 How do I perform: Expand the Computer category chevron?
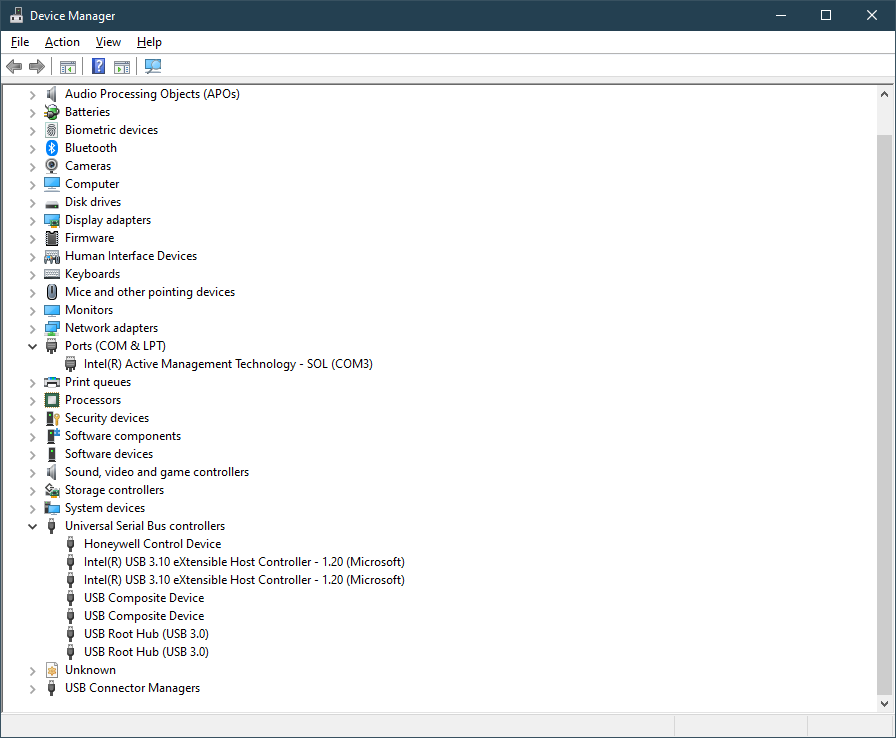click(x=33, y=184)
